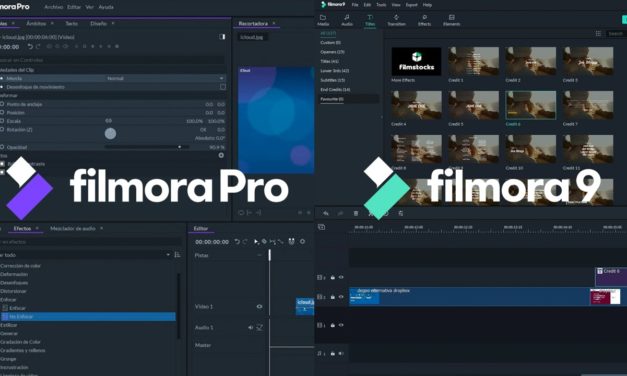Lock the Filmora9 audio track
The height and width of the screenshot is (376, 627).
(x=333, y=353)
